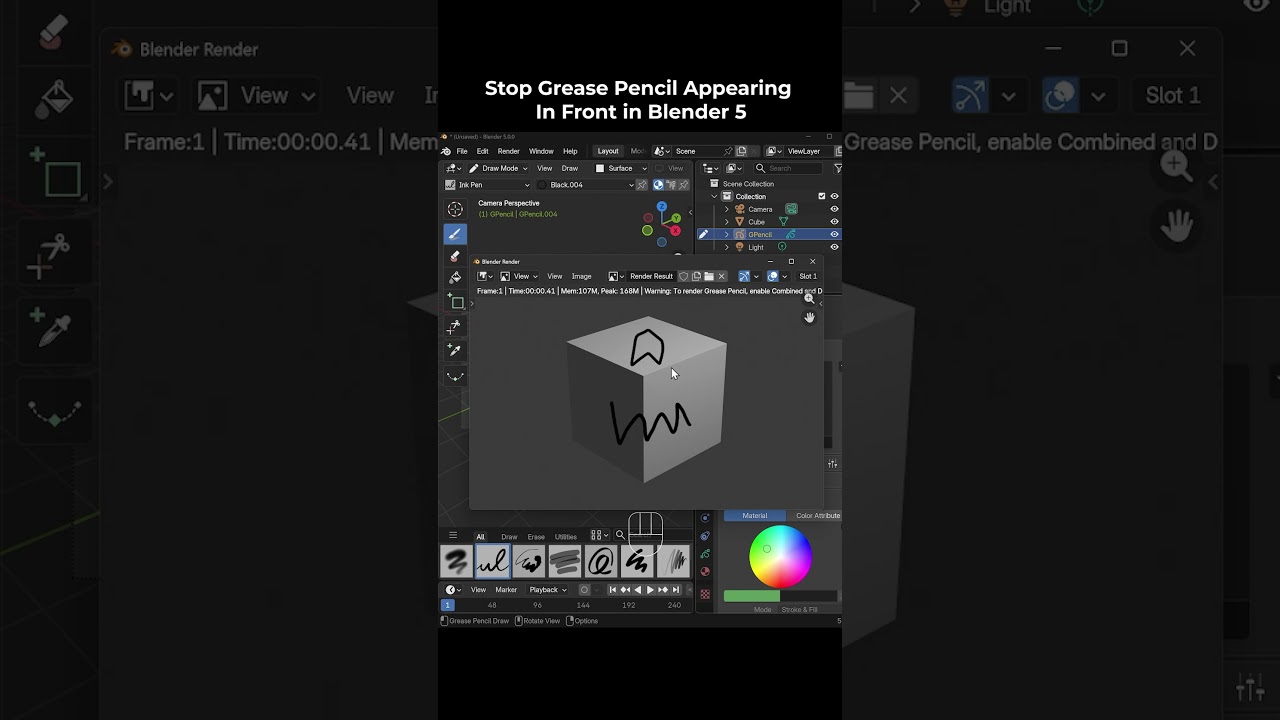Hide the Camera object via eye icon
Screen dimensions: 1280x720
(x=834, y=209)
